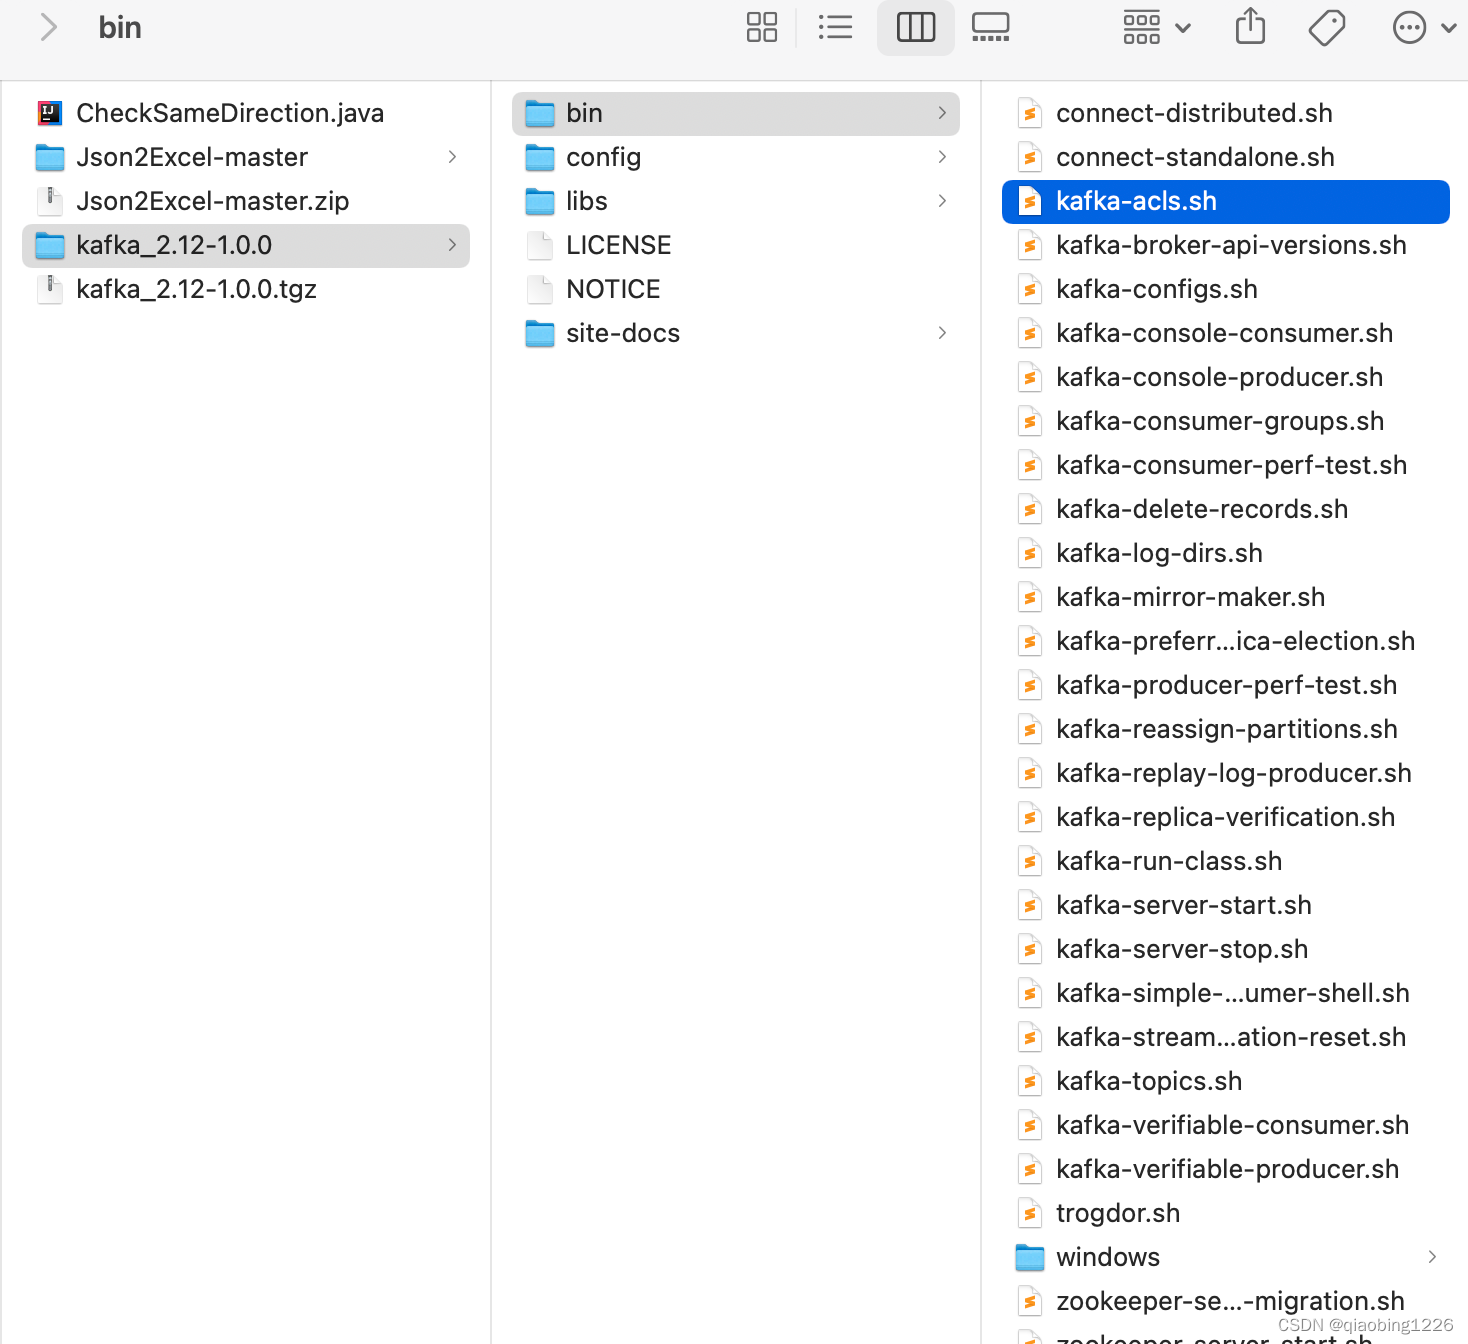Expand the site-docs folder chevron
The height and width of the screenshot is (1344, 1468).
(x=942, y=333)
